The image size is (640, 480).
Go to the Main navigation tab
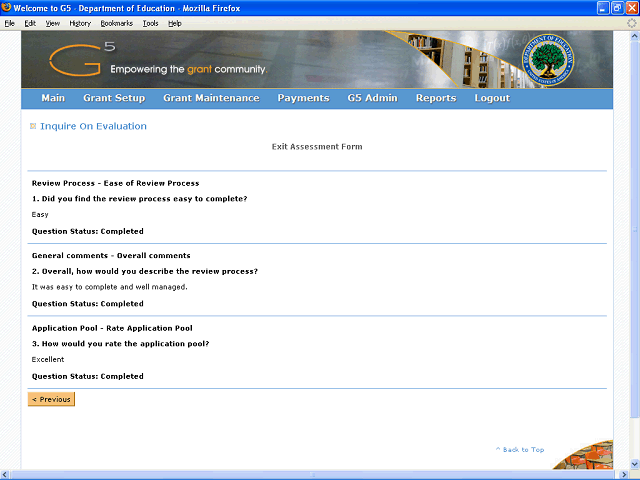(x=53, y=98)
